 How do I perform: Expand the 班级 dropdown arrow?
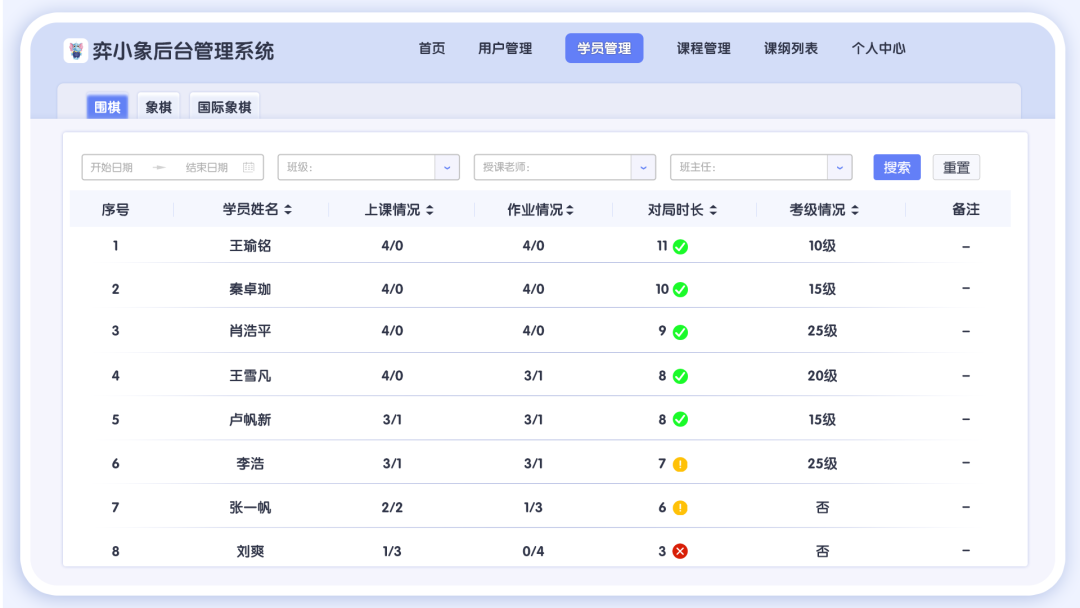[447, 167]
